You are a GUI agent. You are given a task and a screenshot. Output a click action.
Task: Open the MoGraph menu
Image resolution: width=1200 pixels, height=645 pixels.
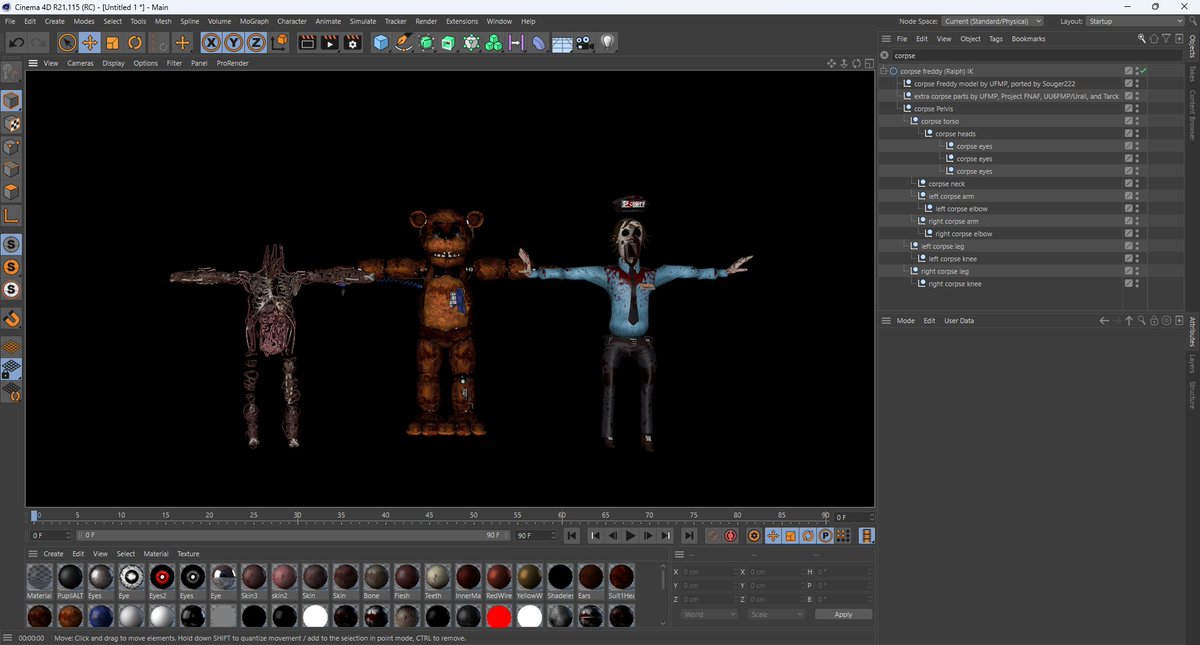[254, 21]
